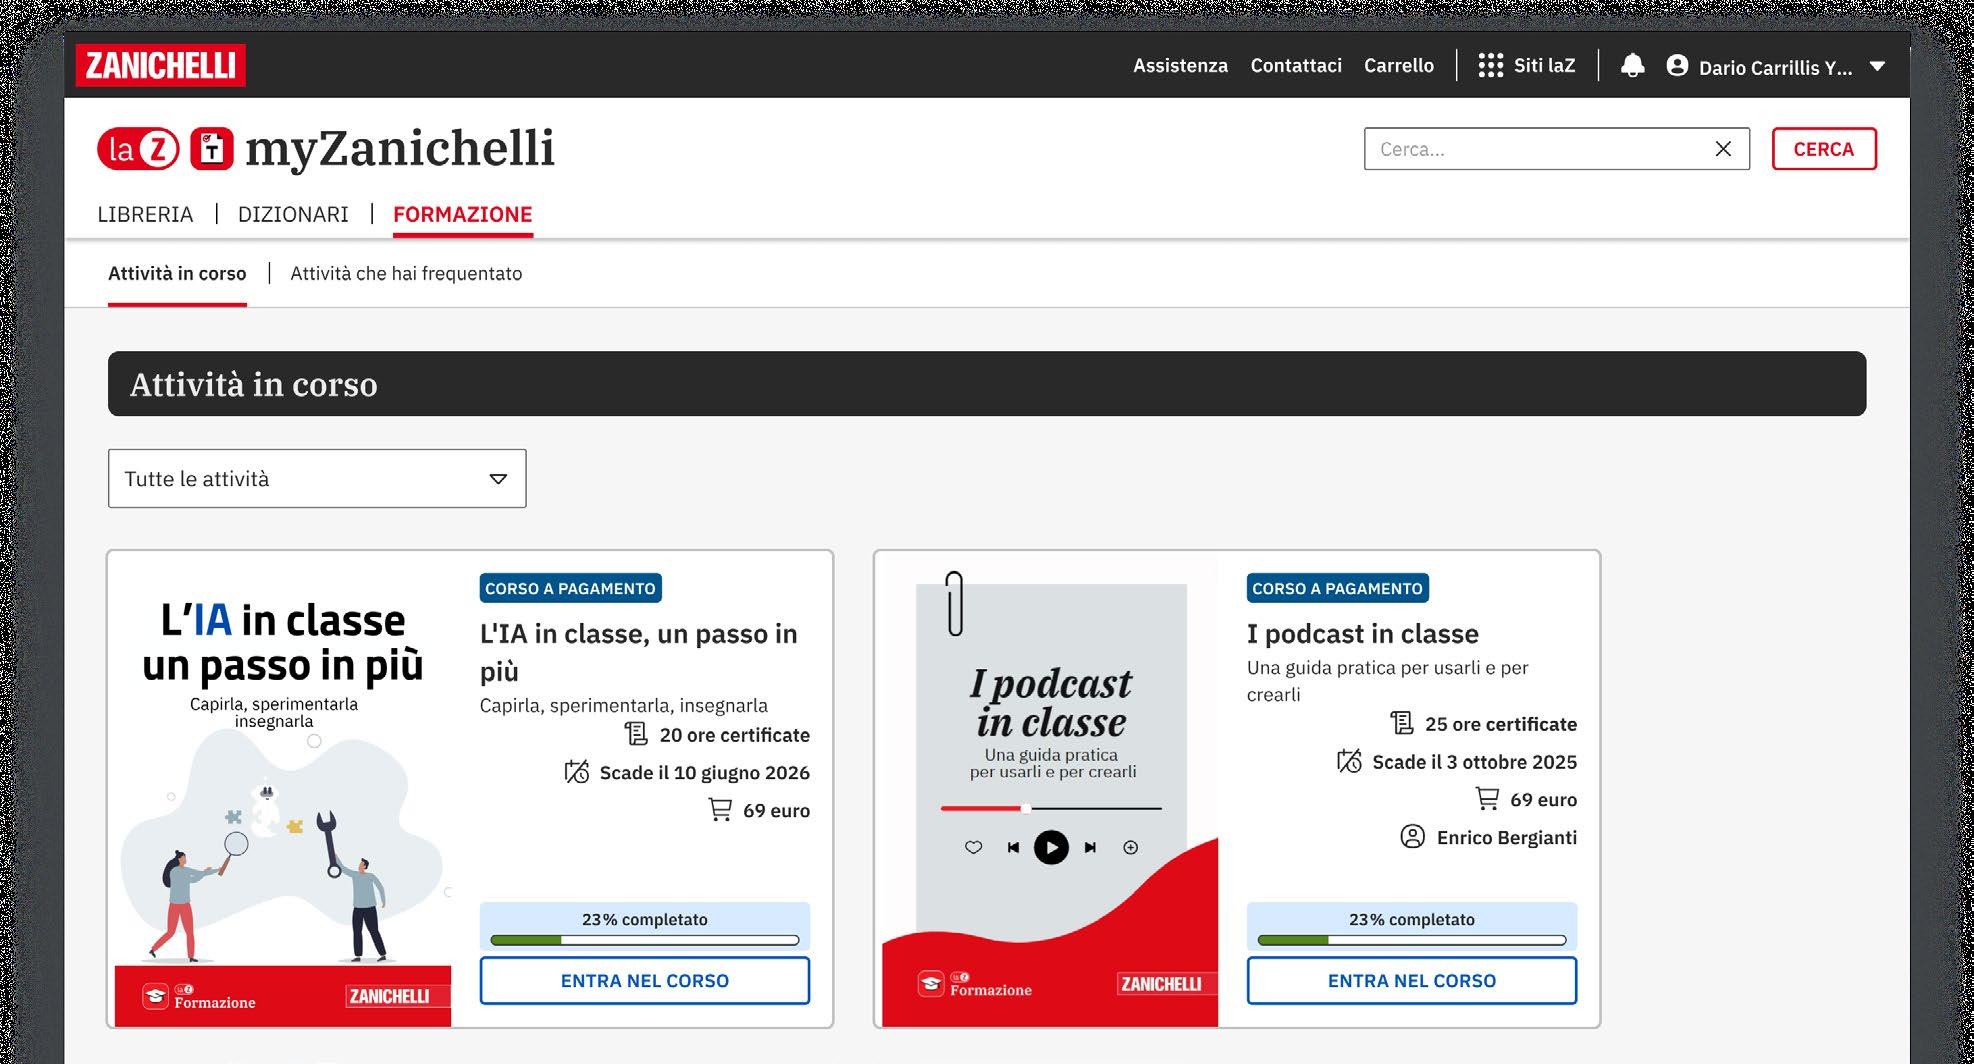Open the Contattaci link
Viewport: 1974px width, 1064px height.
coord(1296,65)
